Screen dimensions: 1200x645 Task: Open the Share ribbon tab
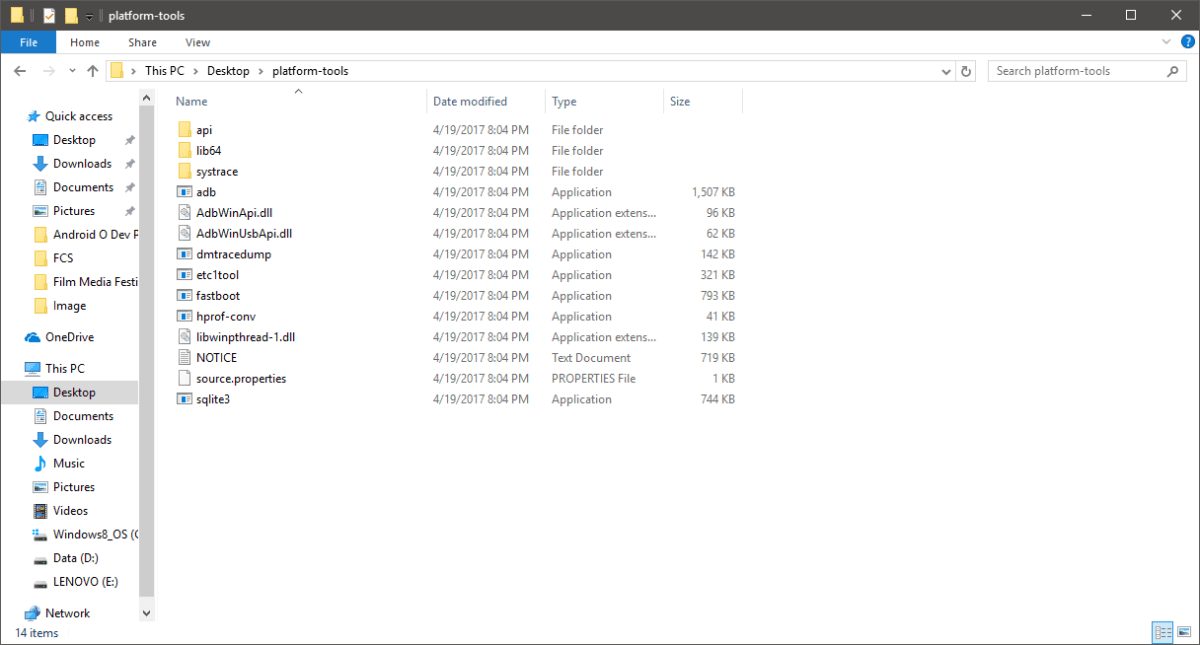click(143, 42)
